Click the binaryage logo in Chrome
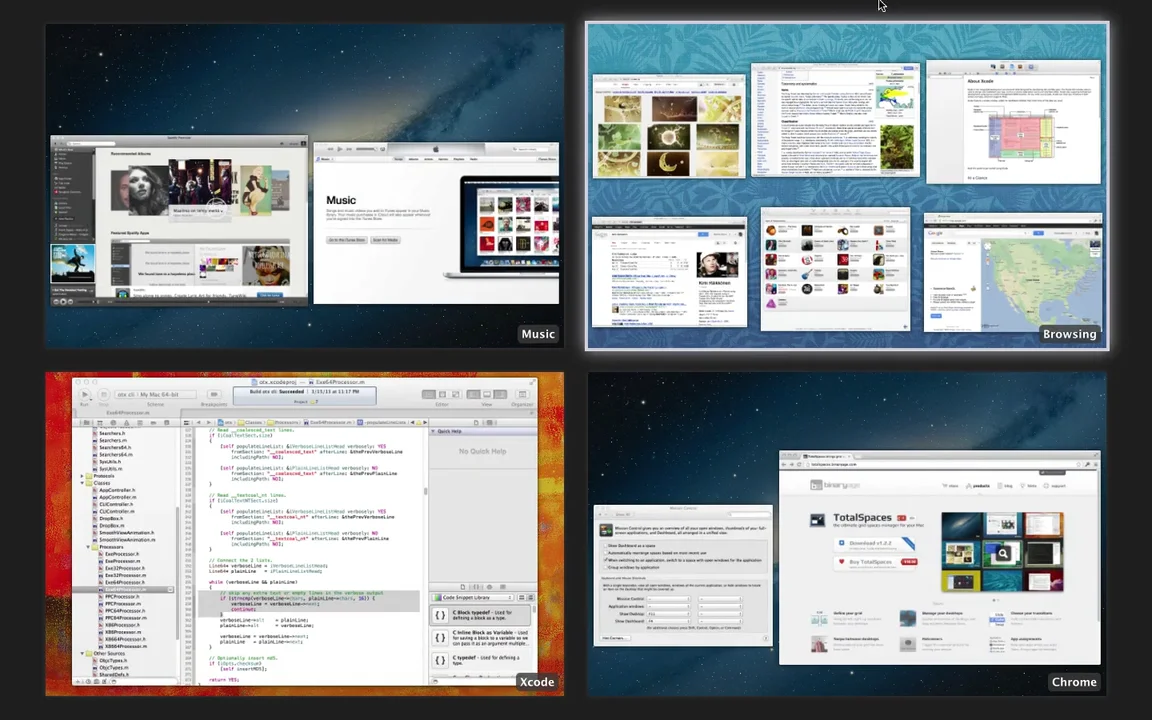The image size is (1152, 720). tap(835, 485)
